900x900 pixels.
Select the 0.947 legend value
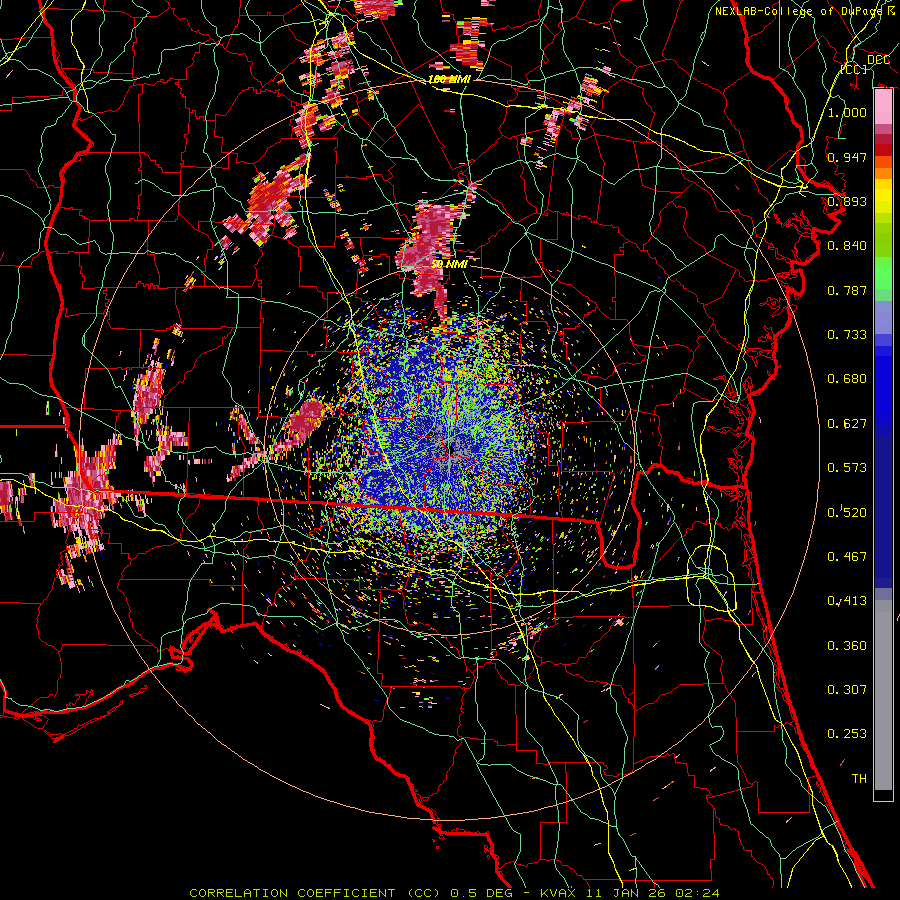coord(847,157)
